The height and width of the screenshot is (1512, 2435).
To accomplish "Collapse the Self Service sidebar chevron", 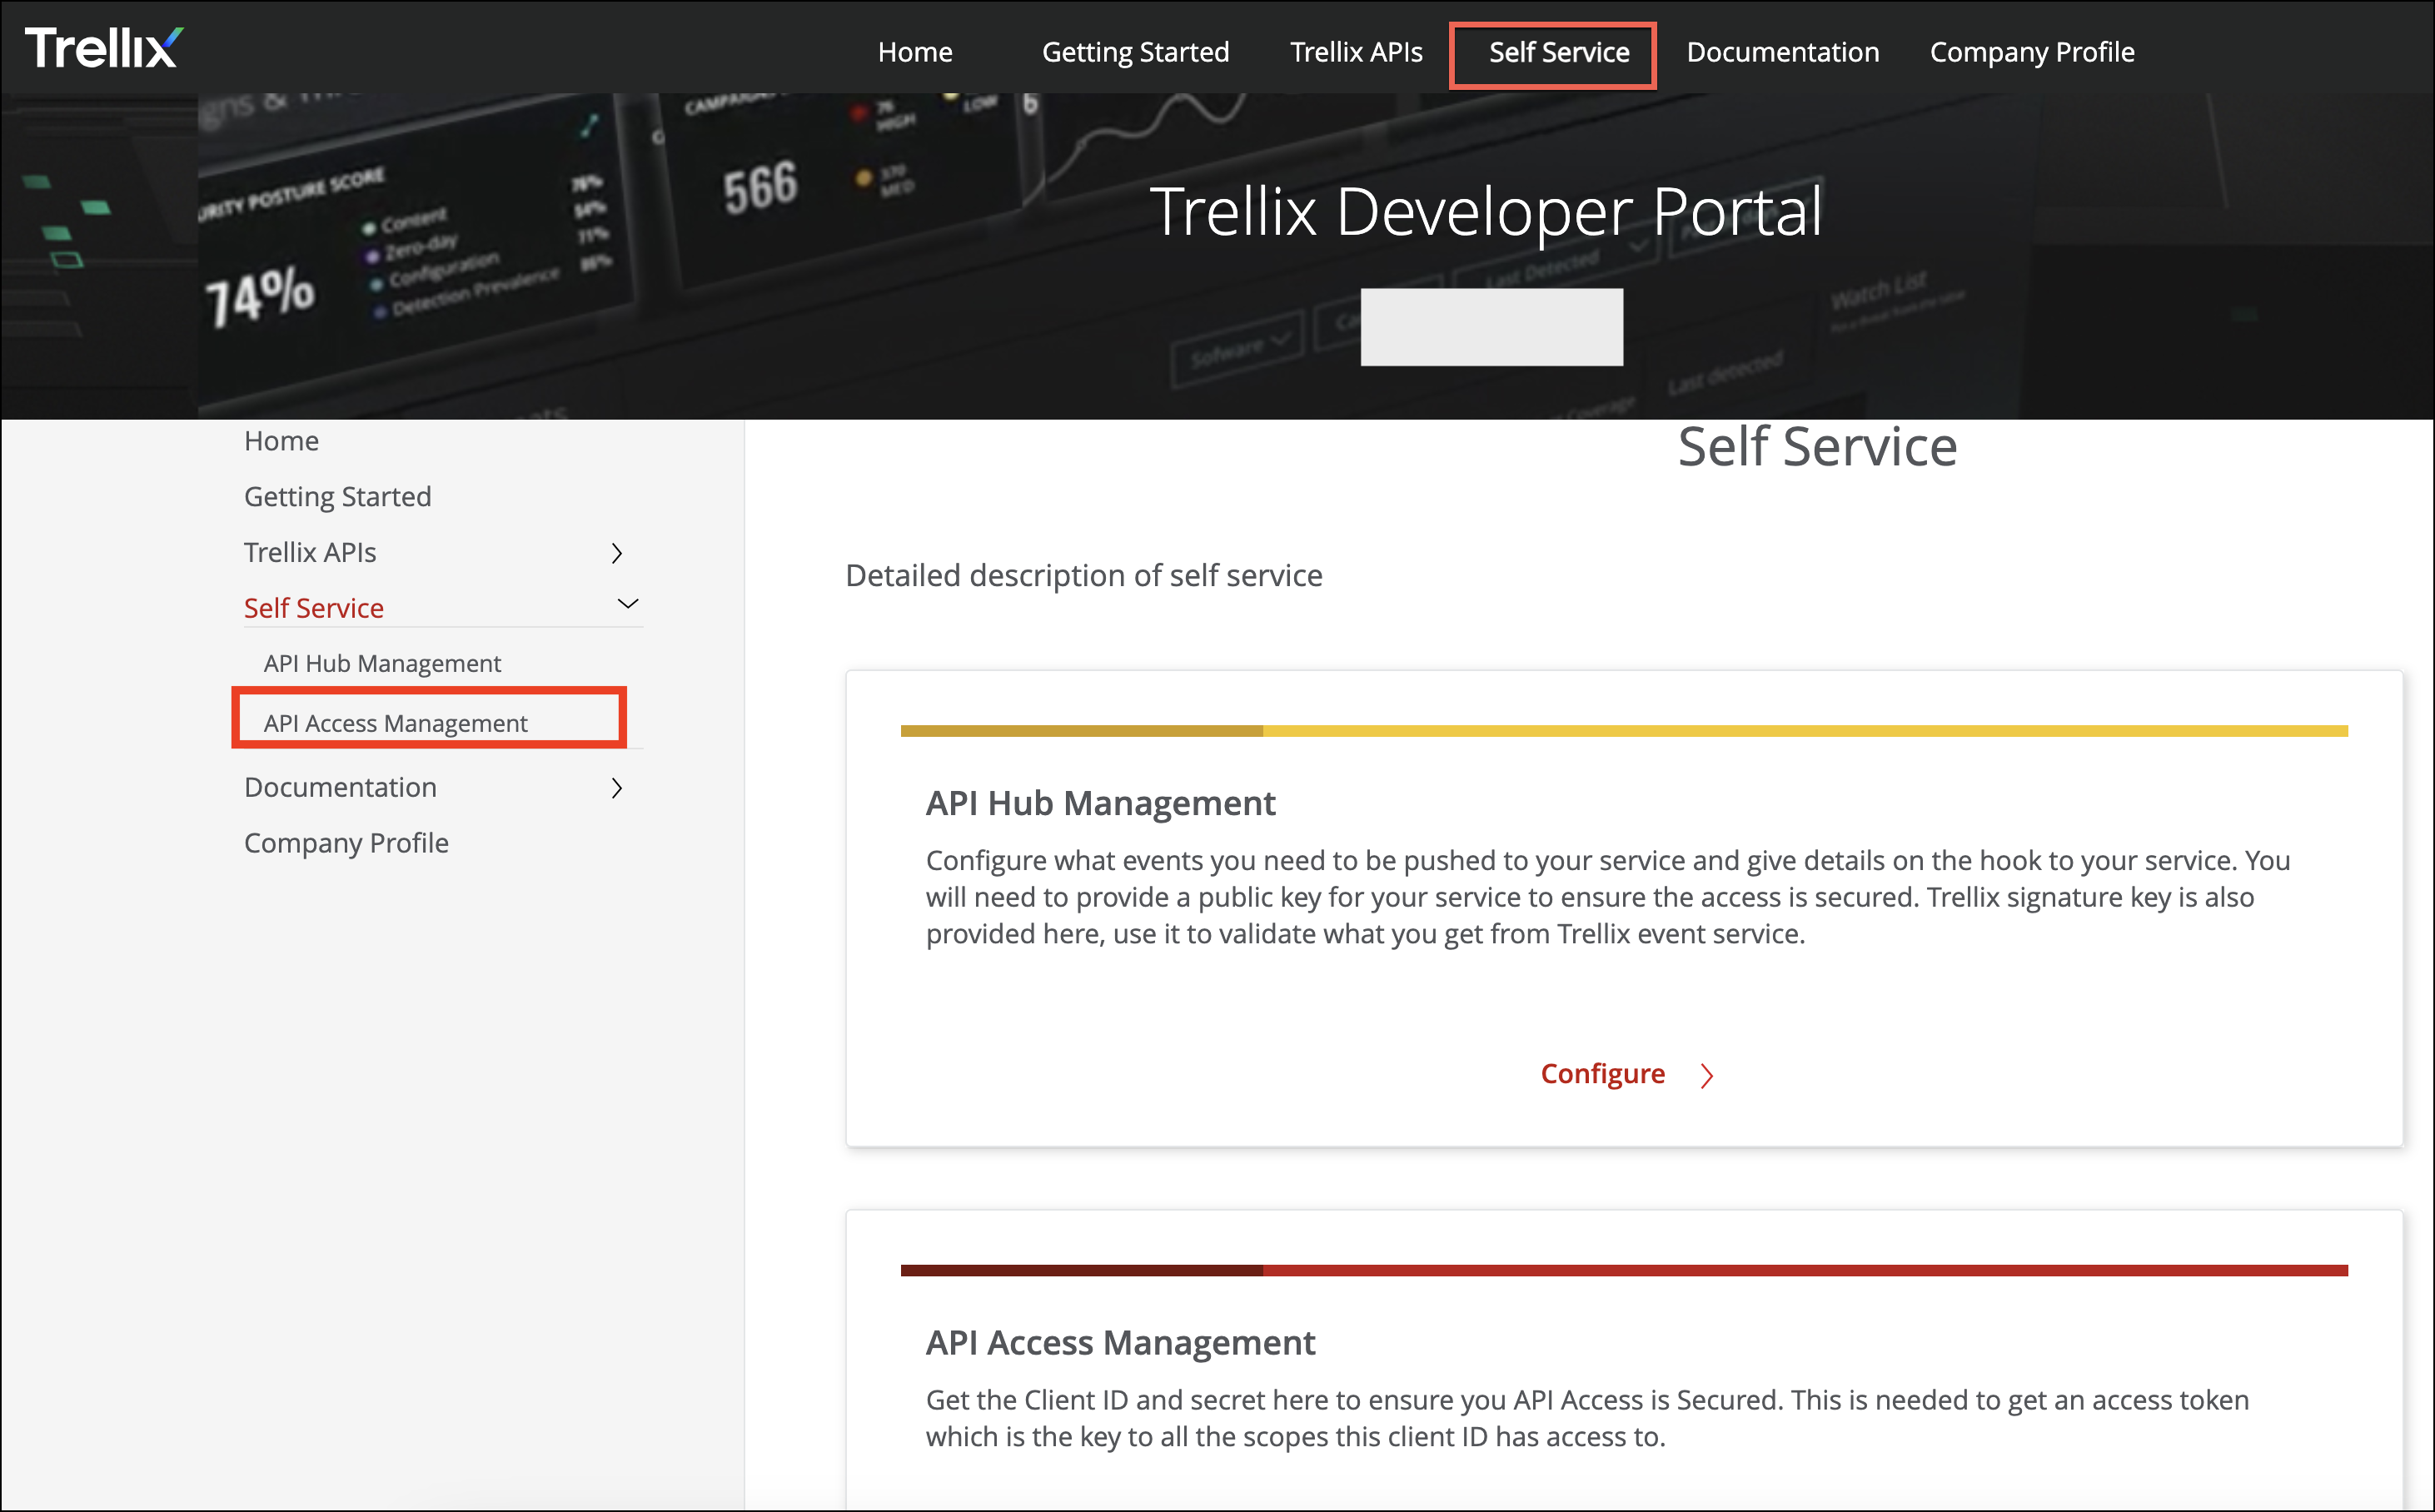I will (628, 604).
